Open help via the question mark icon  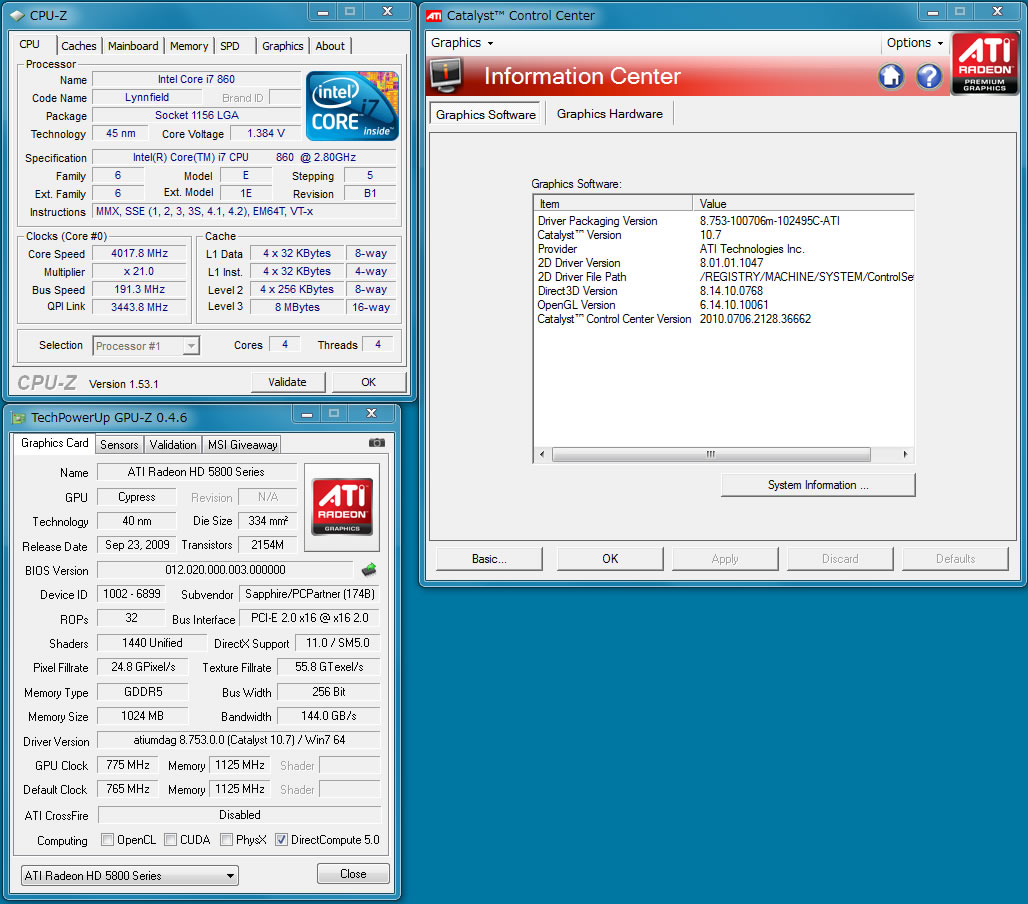click(929, 76)
